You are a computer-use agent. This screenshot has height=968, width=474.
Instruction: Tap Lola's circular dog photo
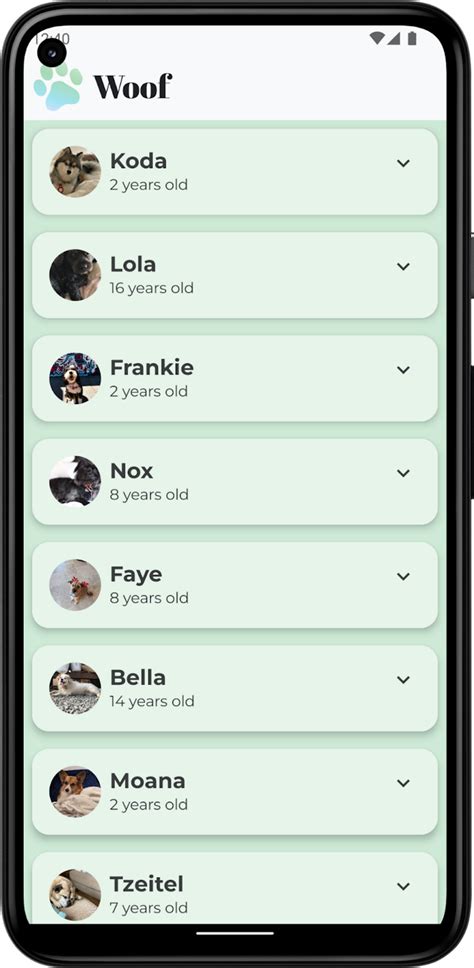point(75,275)
